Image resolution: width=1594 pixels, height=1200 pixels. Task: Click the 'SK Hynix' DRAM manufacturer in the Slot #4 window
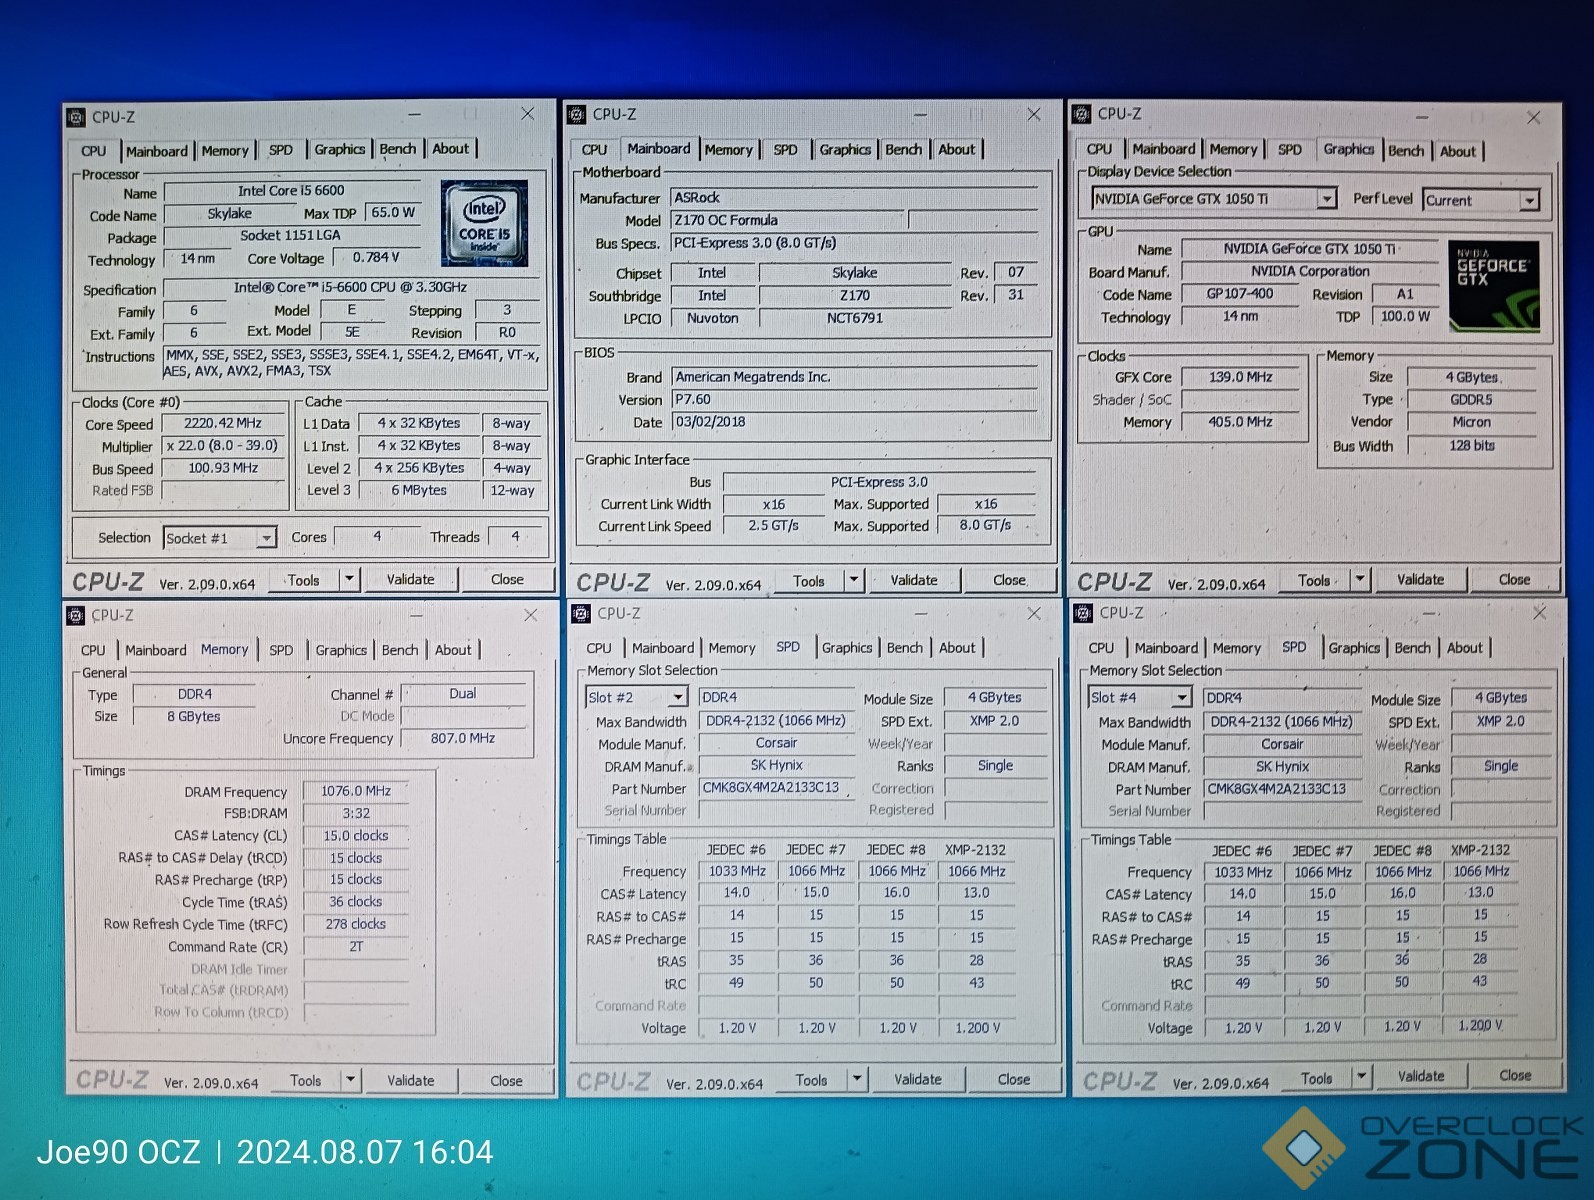(1282, 766)
